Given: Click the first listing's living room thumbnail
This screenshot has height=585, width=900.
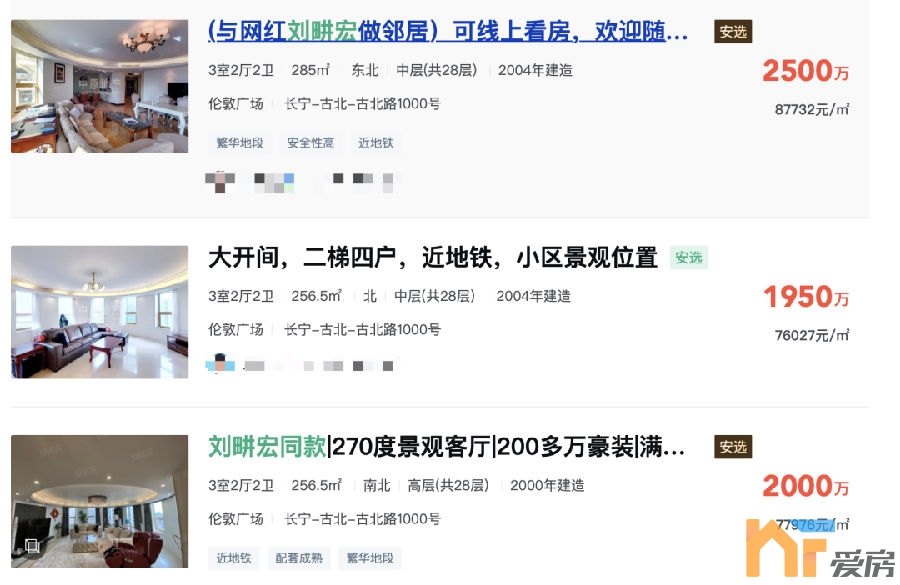Looking at the screenshot, I should point(99,86).
